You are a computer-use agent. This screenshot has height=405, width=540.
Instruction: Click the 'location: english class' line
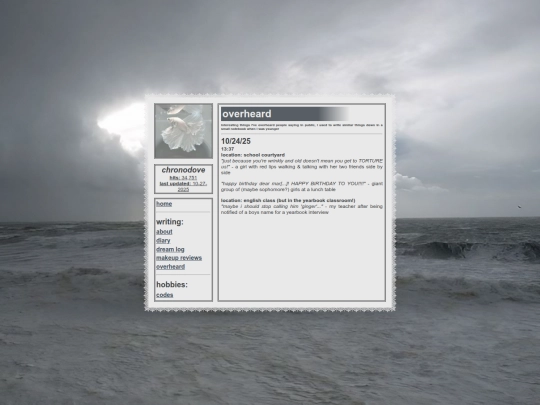pyautogui.click(x=288, y=200)
